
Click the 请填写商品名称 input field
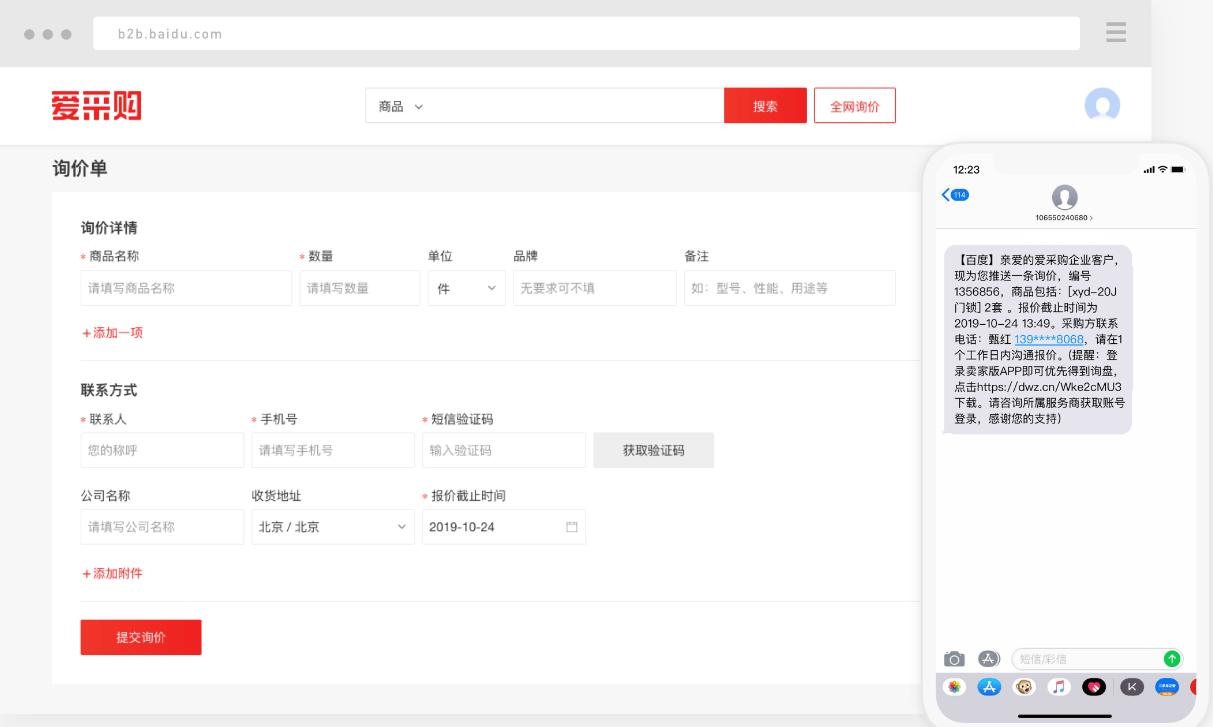[x=186, y=288]
